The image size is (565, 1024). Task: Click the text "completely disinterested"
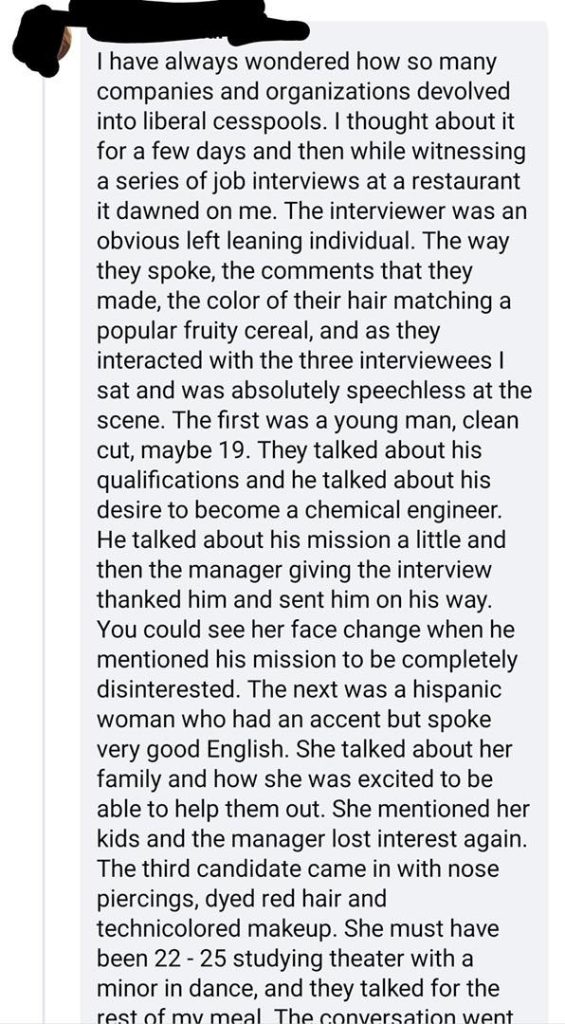[x=305, y=676]
